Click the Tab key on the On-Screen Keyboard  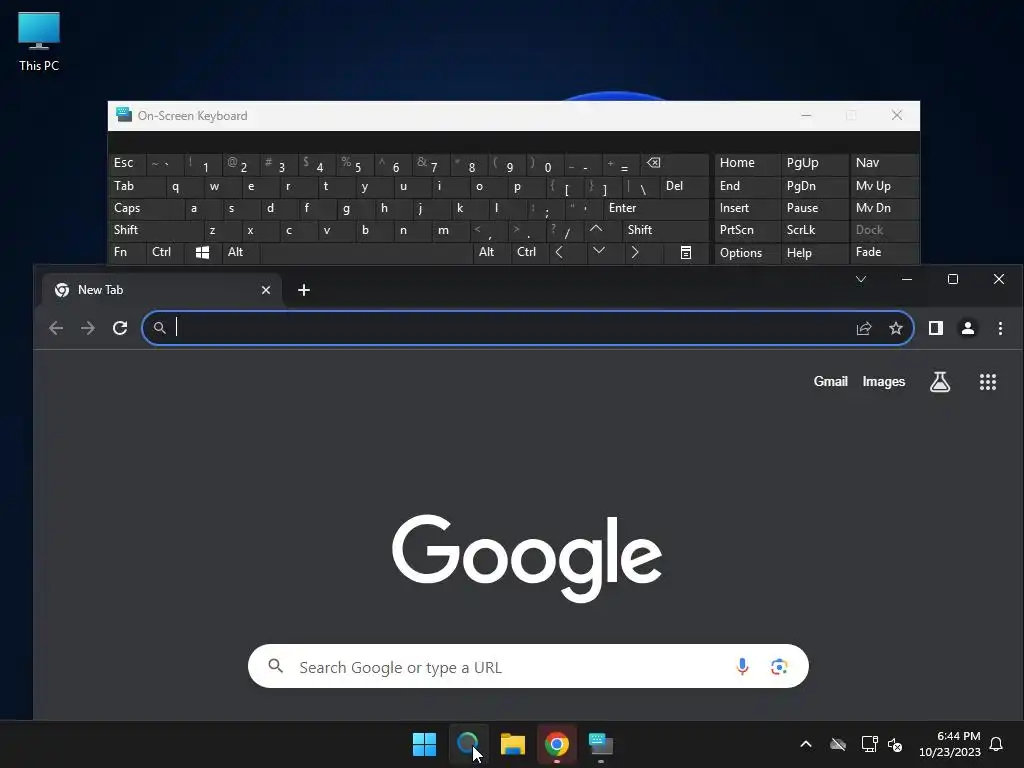[136, 186]
